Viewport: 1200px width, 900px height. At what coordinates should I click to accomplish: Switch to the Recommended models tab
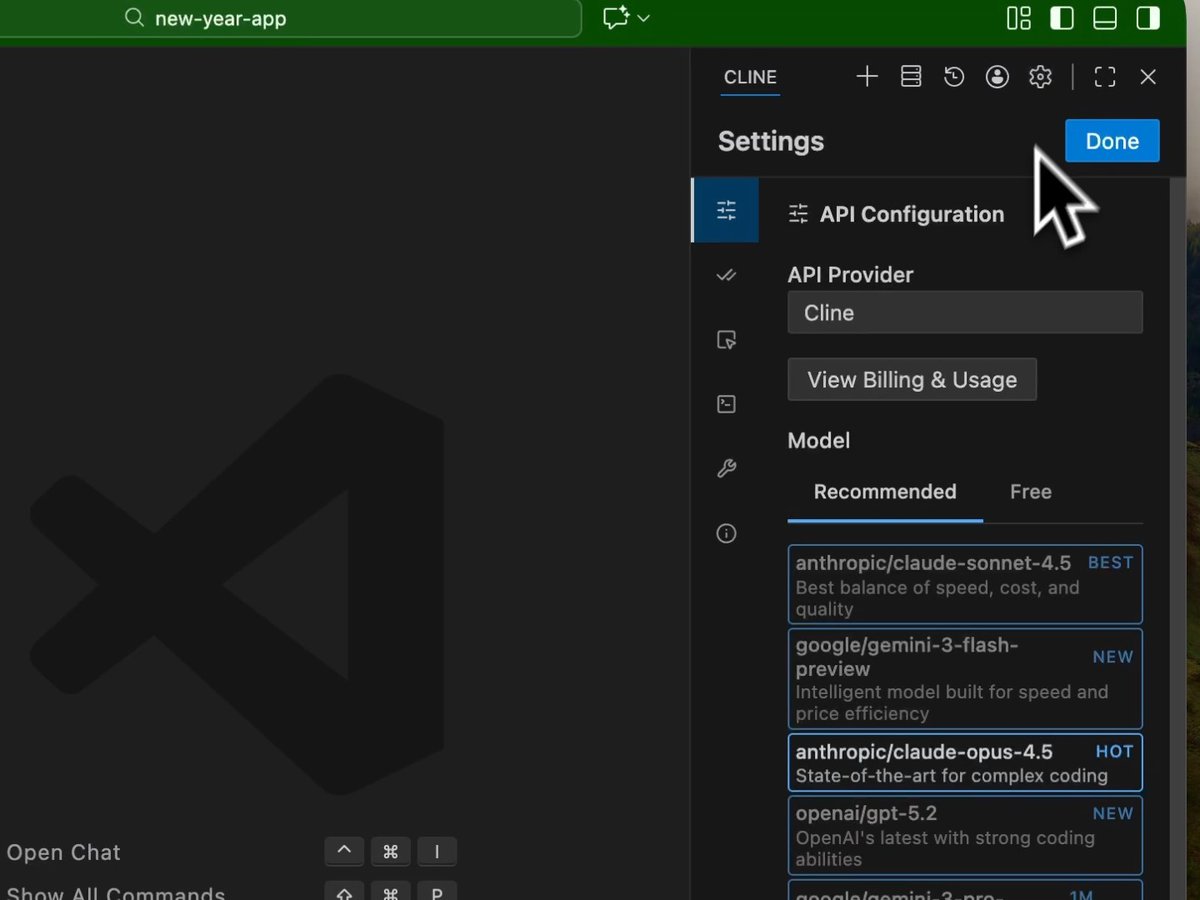(885, 492)
